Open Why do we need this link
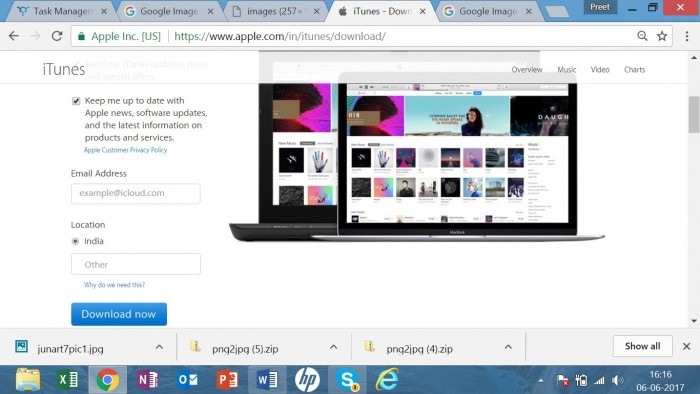This screenshot has height=394, width=700. (x=114, y=285)
